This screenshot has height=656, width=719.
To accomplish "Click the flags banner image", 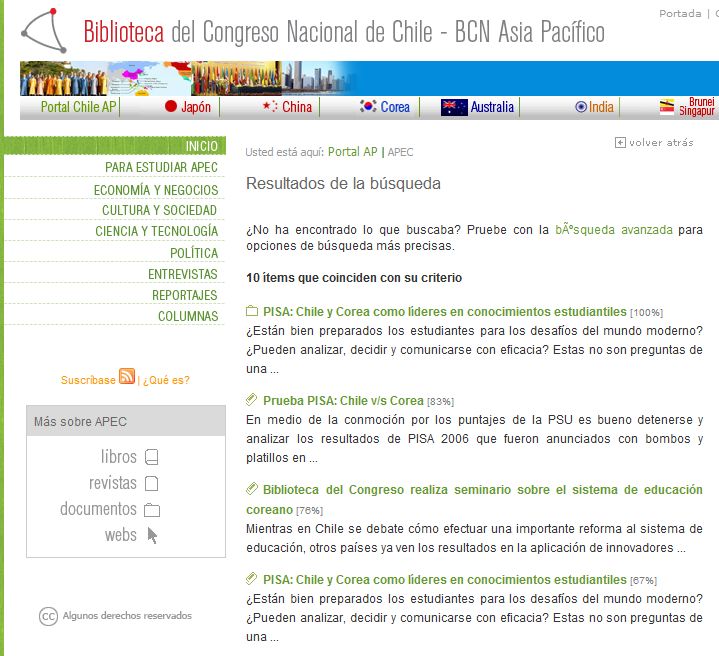I will 237,78.
